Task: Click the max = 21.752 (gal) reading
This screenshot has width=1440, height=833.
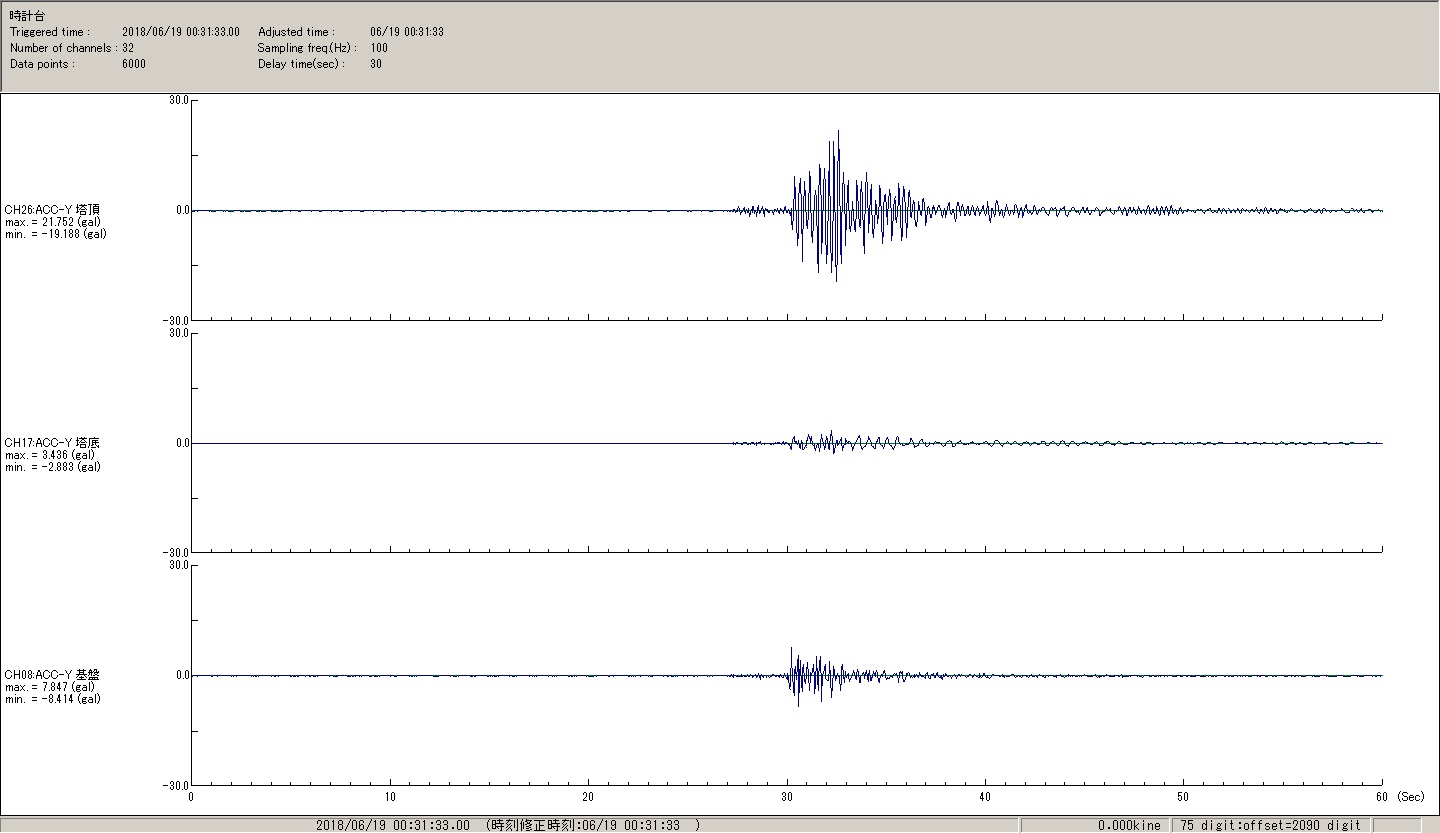Action: (x=52, y=222)
